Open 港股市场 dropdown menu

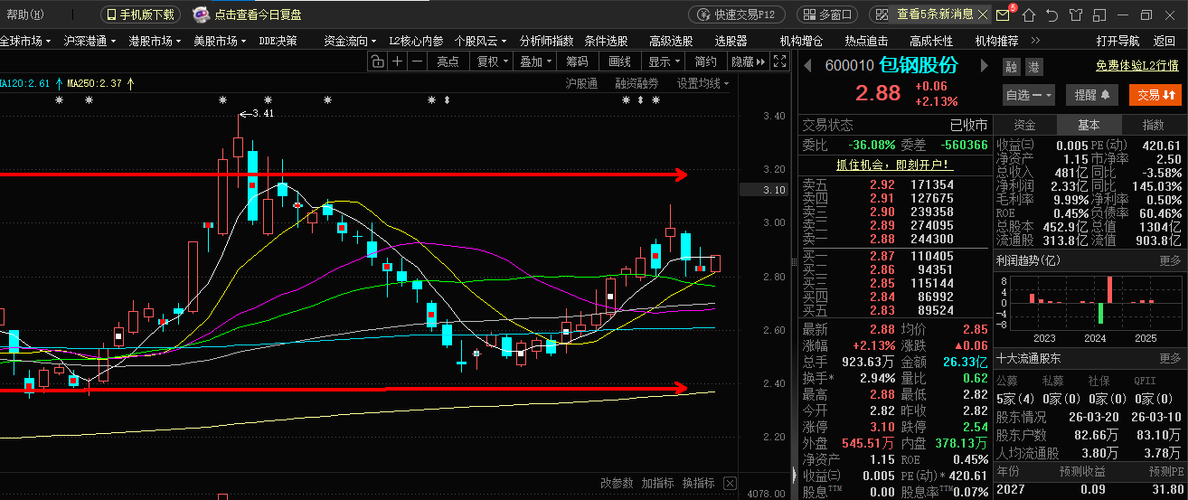[155, 41]
